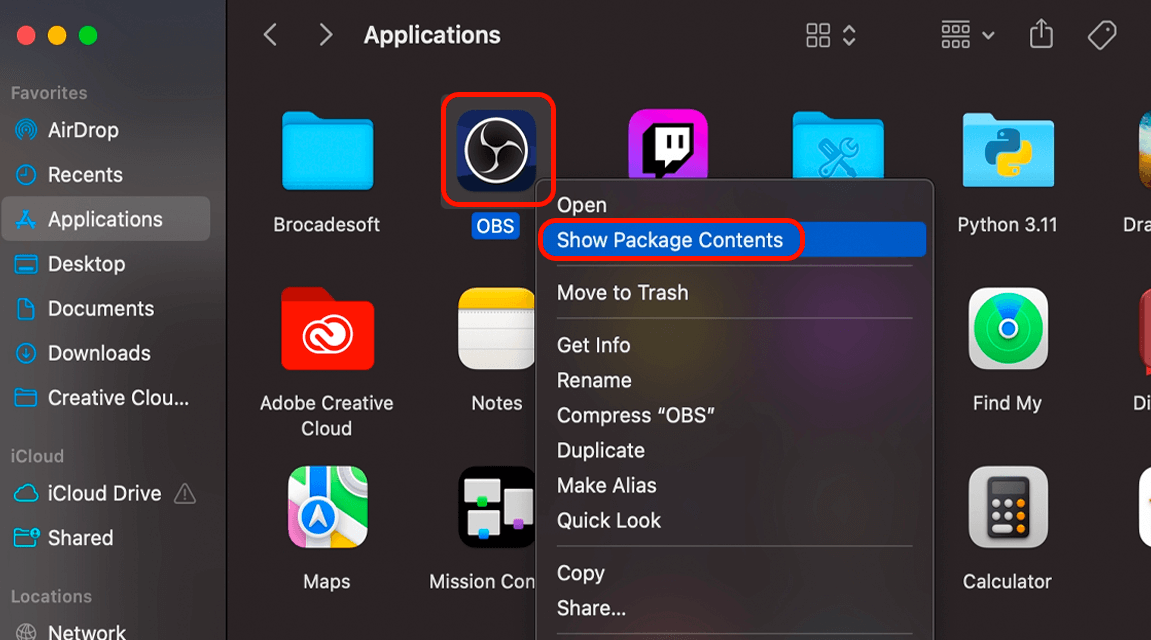Viewport: 1151px width, 640px height.
Task: Switch view mode with icon view selector
Action: tap(830, 36)
